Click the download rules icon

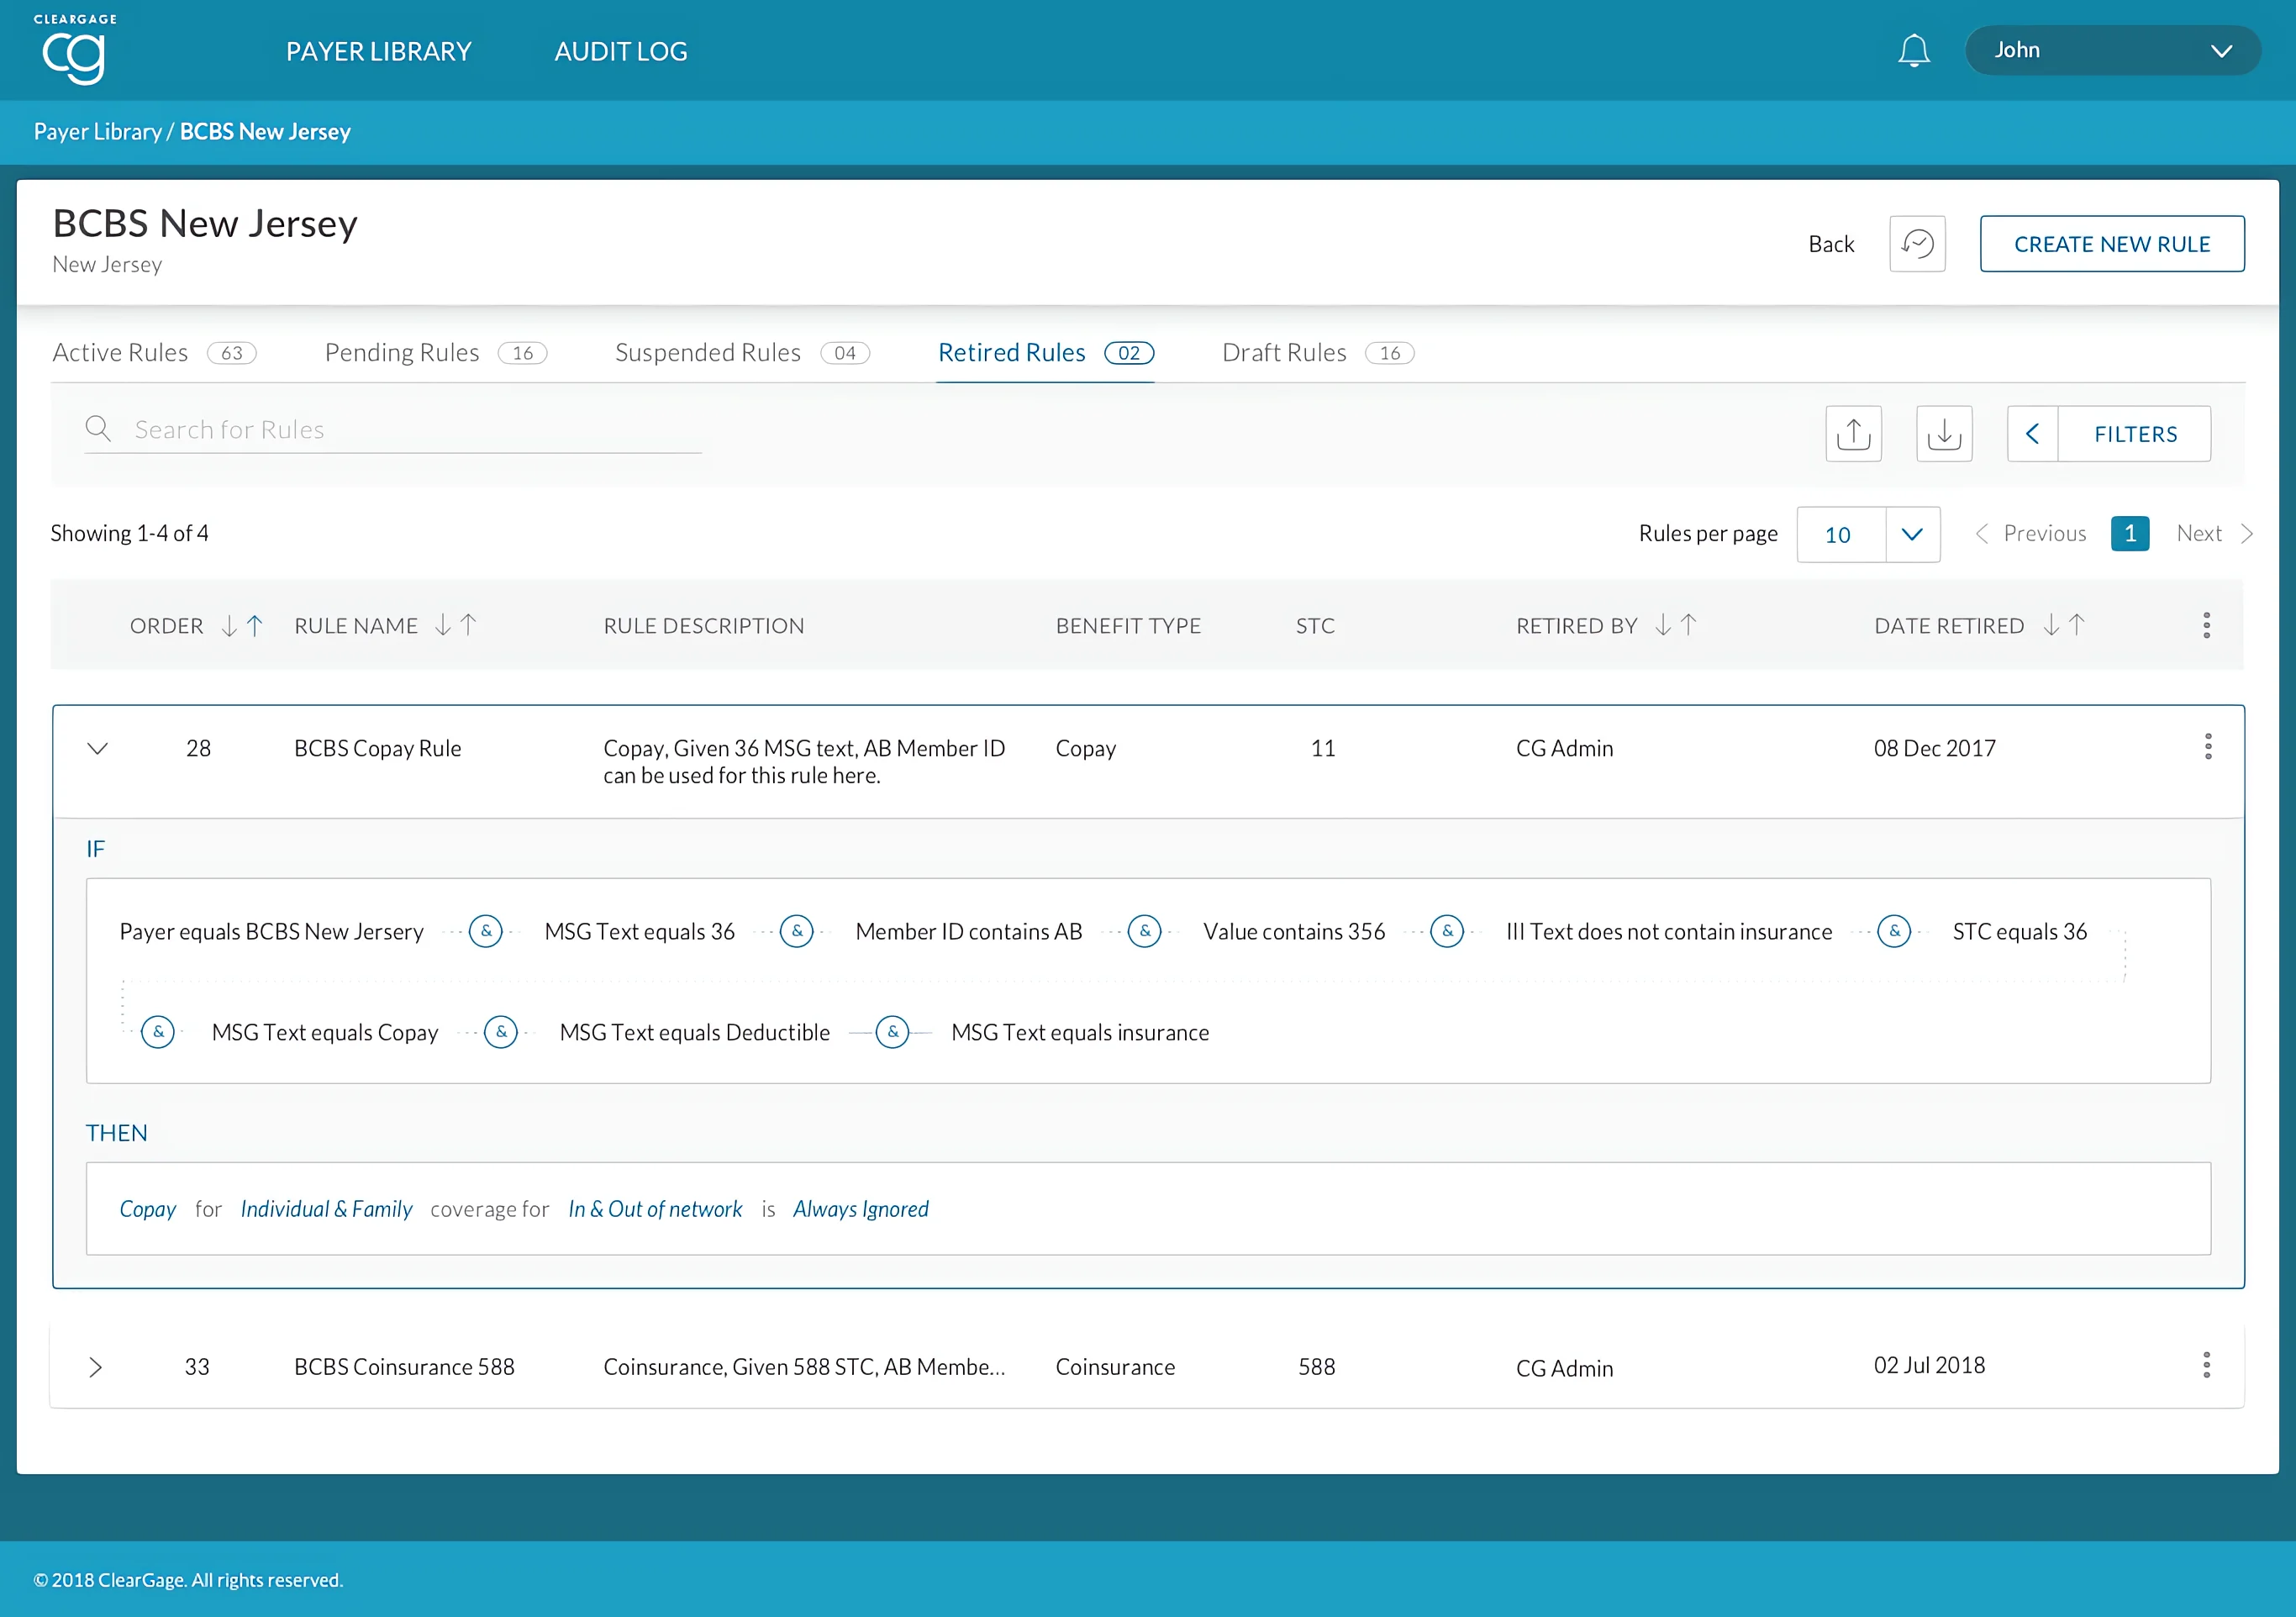[x=1944, y=433]
